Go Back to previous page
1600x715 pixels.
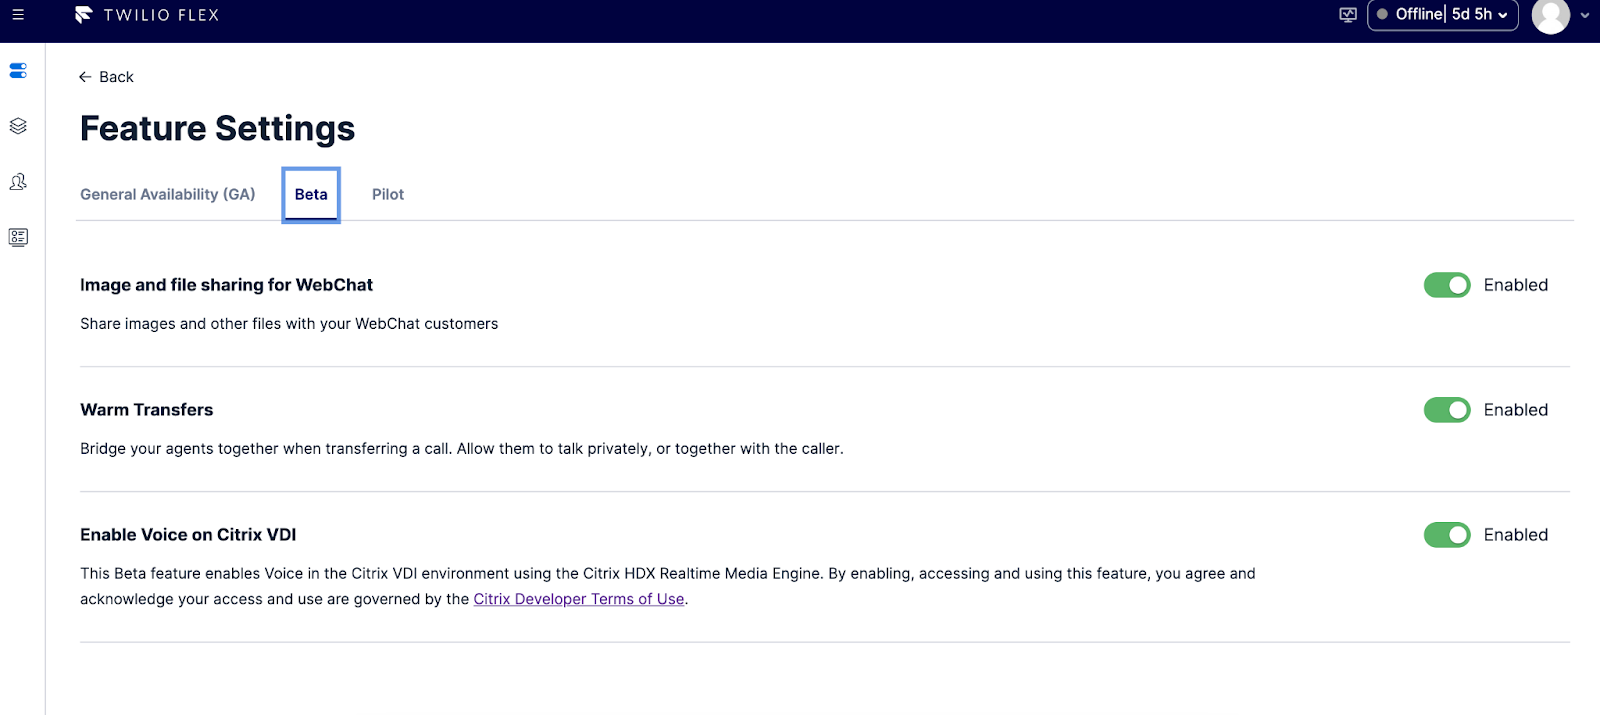[x=106, y=77]
